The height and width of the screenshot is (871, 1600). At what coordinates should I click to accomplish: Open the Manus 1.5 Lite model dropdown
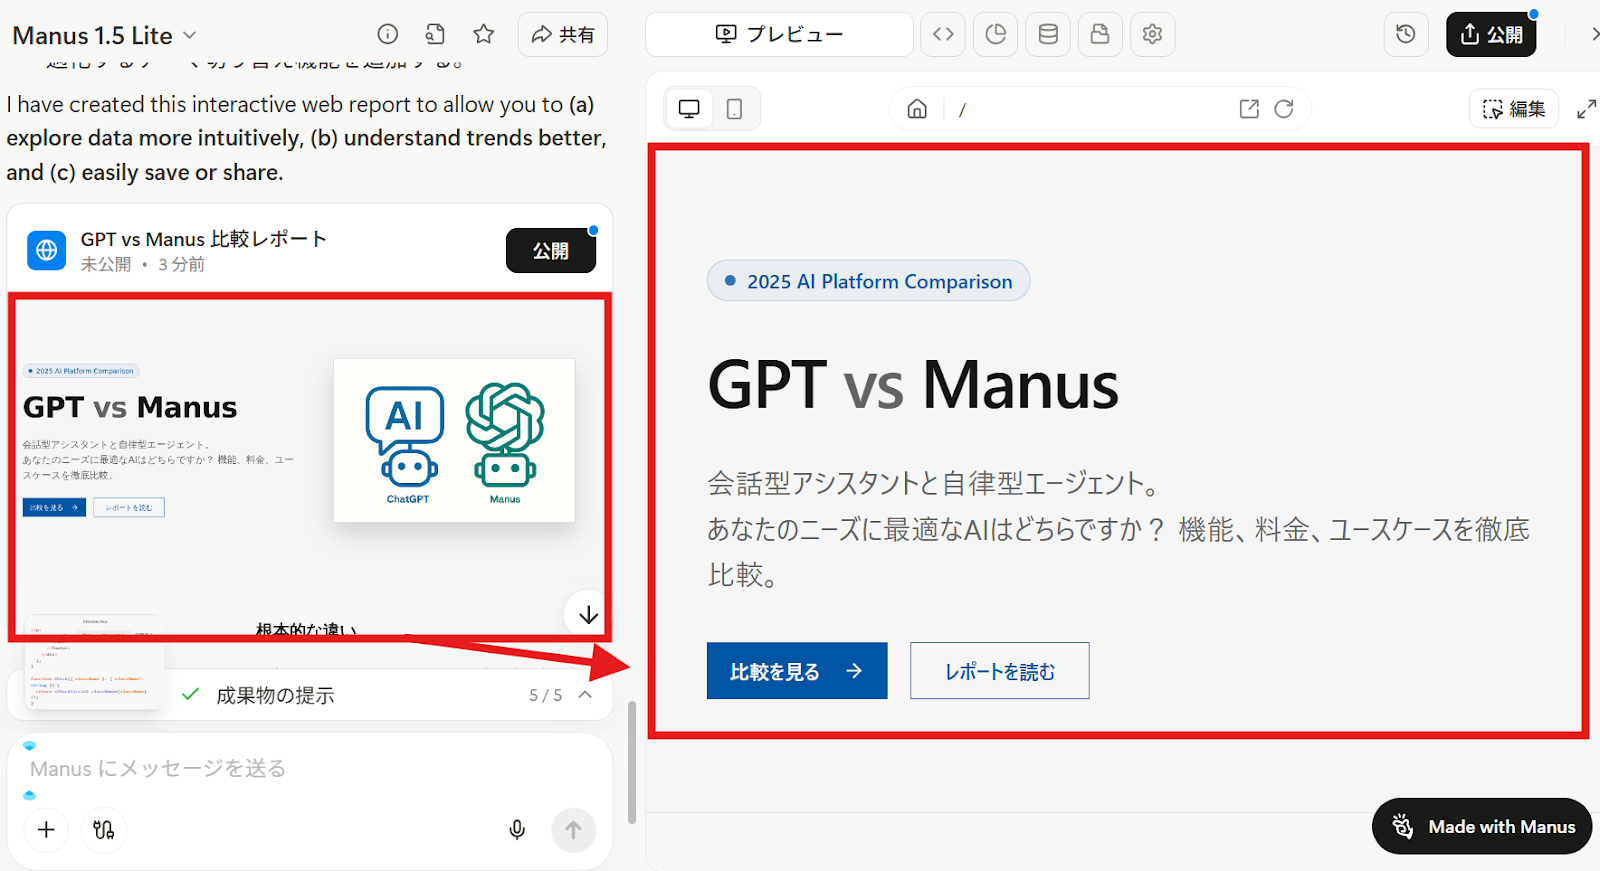pos(104,35)
